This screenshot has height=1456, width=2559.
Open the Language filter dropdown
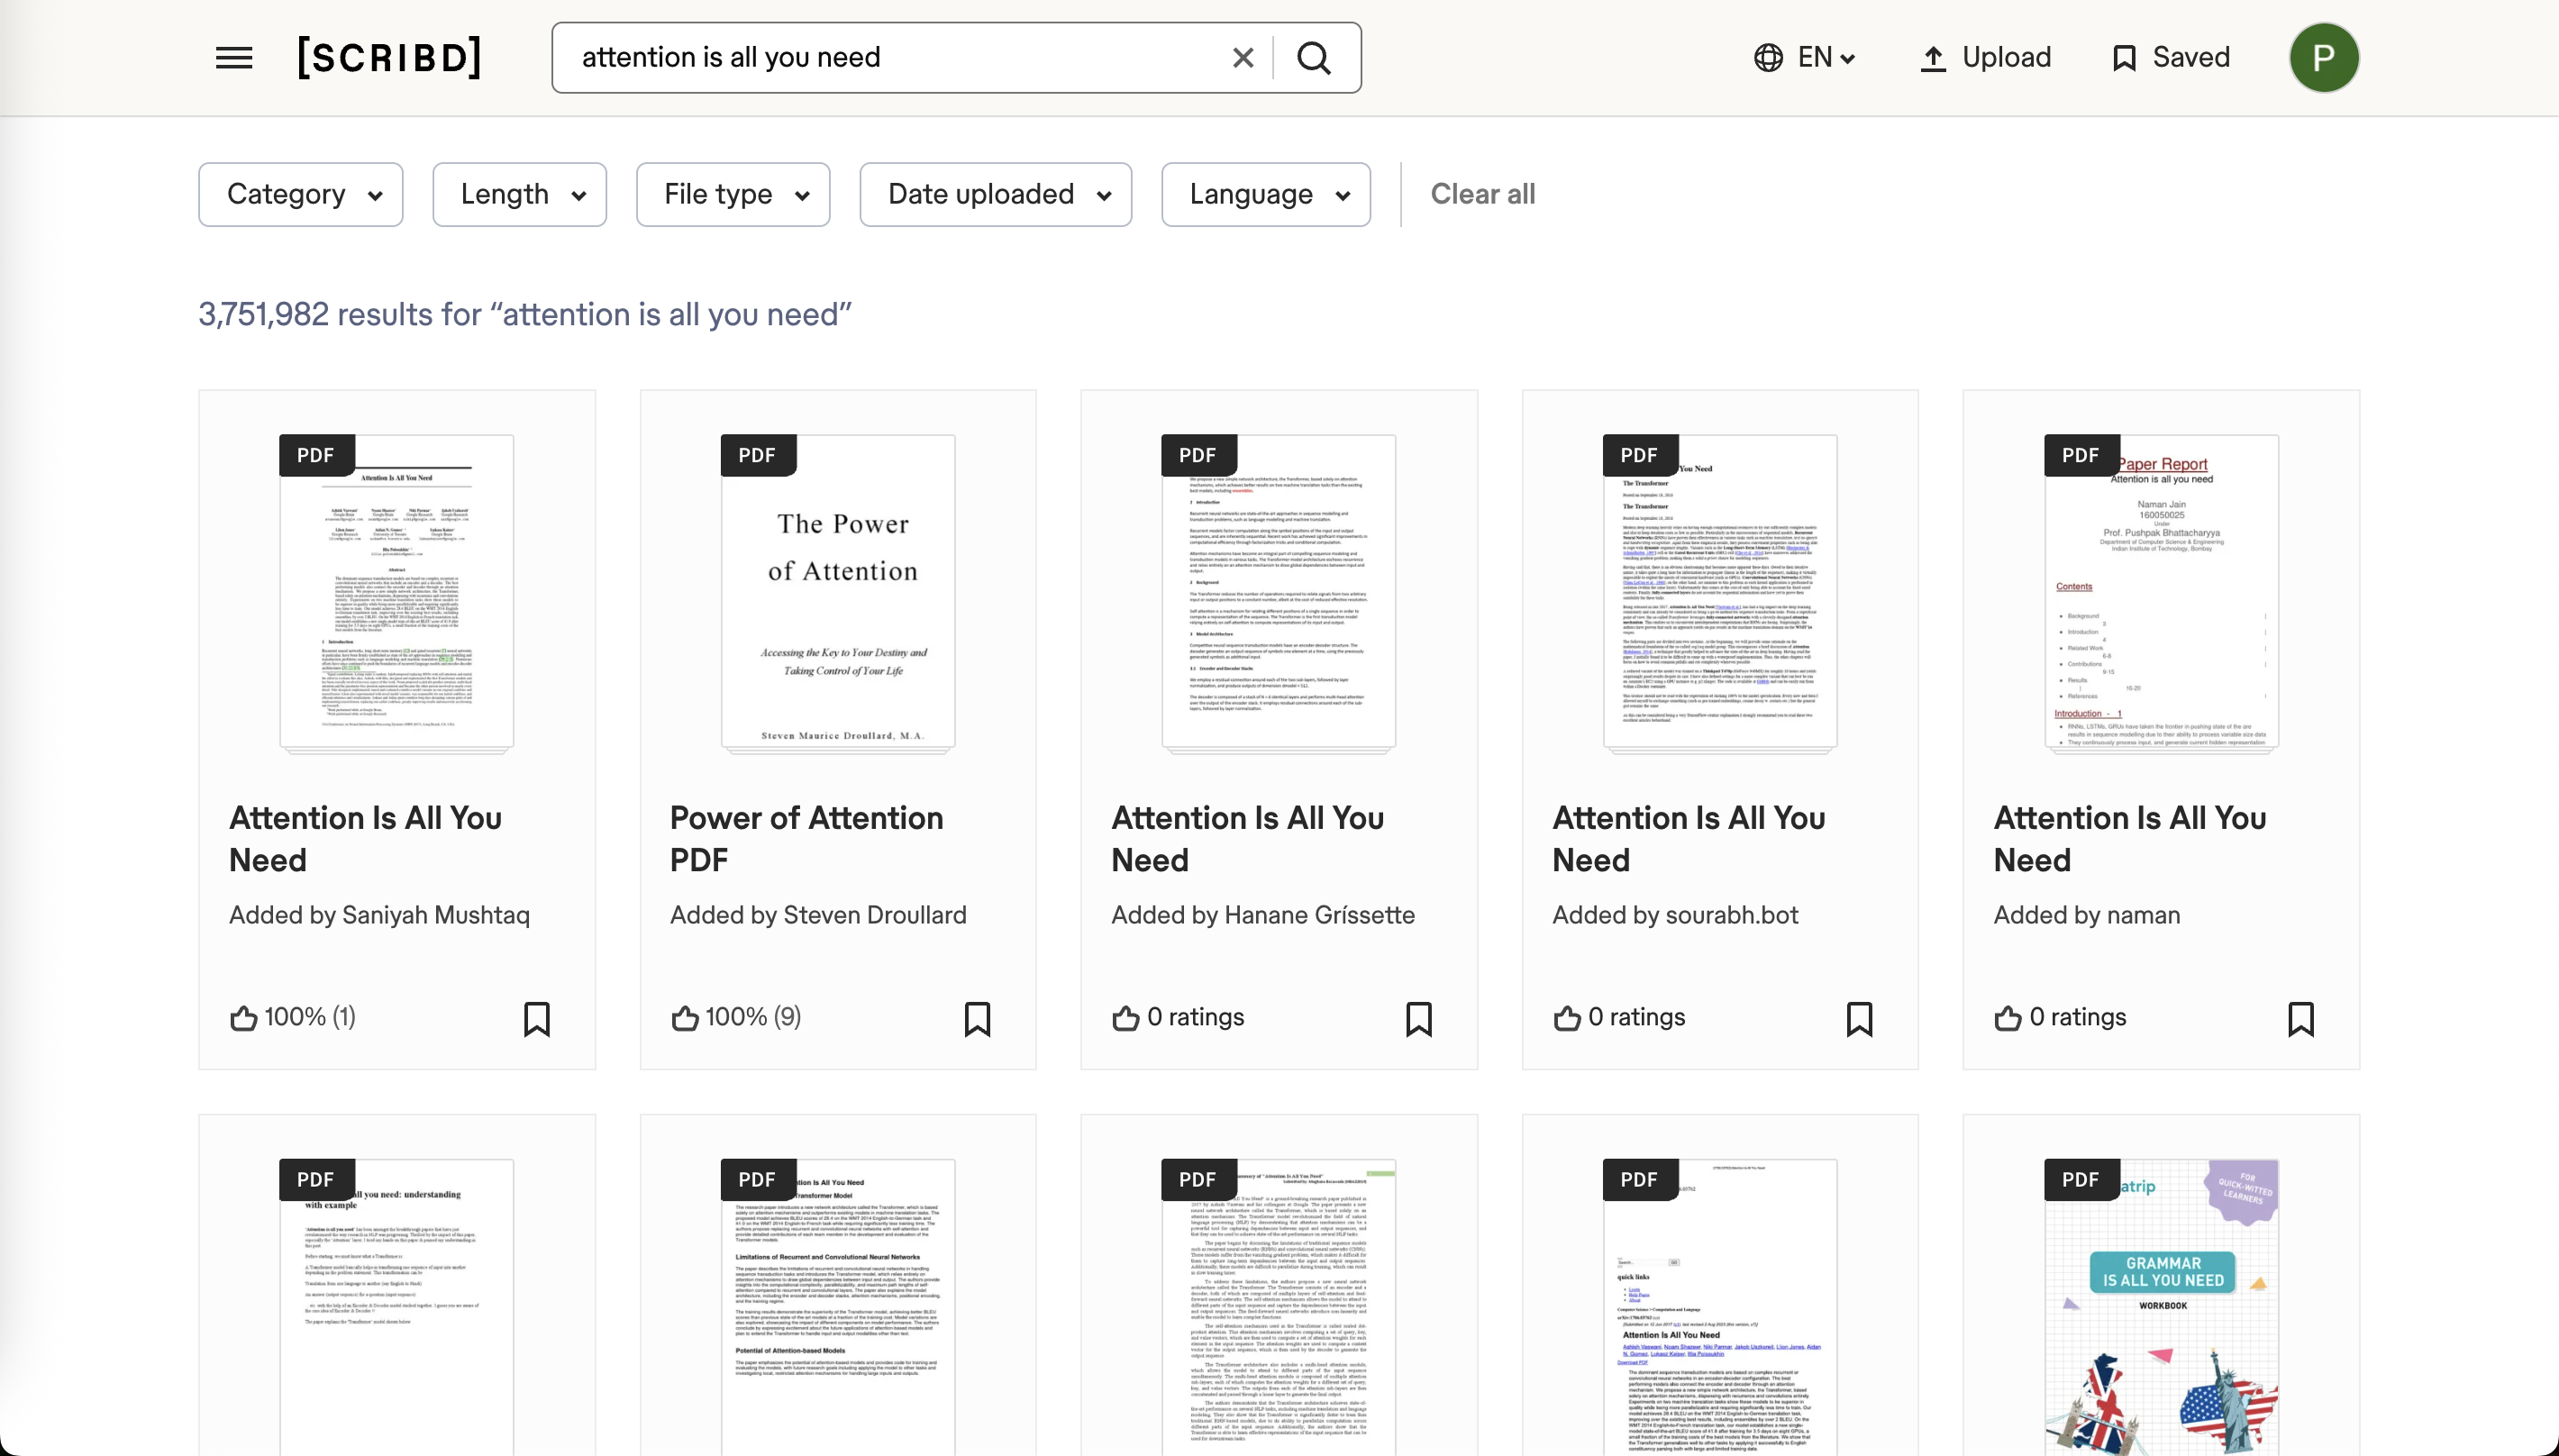coord(1266,194)
